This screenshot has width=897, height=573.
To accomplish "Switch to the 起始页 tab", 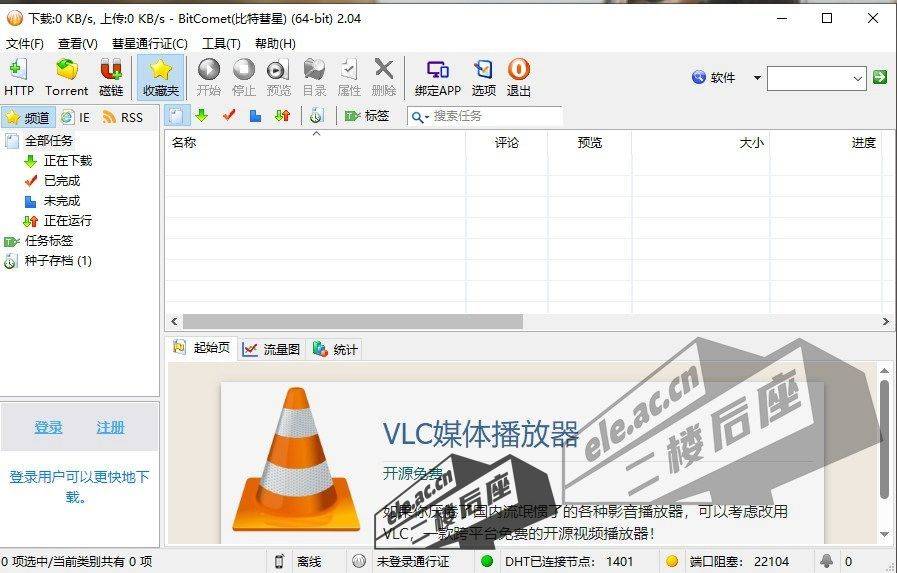I will pos(202,348).
